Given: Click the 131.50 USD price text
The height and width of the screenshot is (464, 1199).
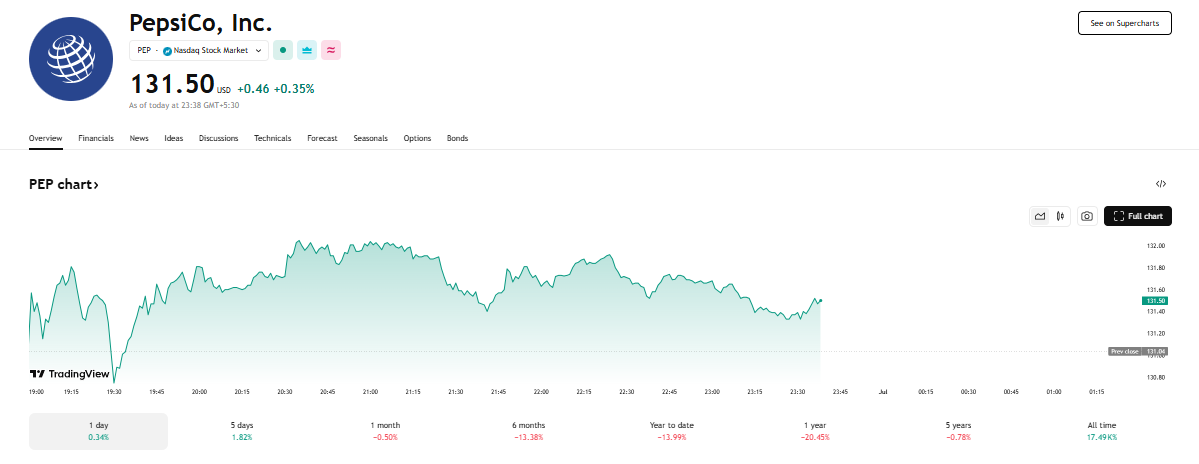Looking at the screenshot, I should click(180, 83).
